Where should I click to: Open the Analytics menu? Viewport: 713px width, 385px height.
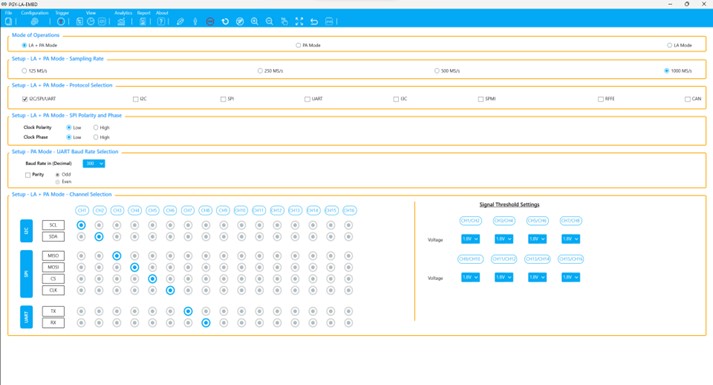pos(123,13)
